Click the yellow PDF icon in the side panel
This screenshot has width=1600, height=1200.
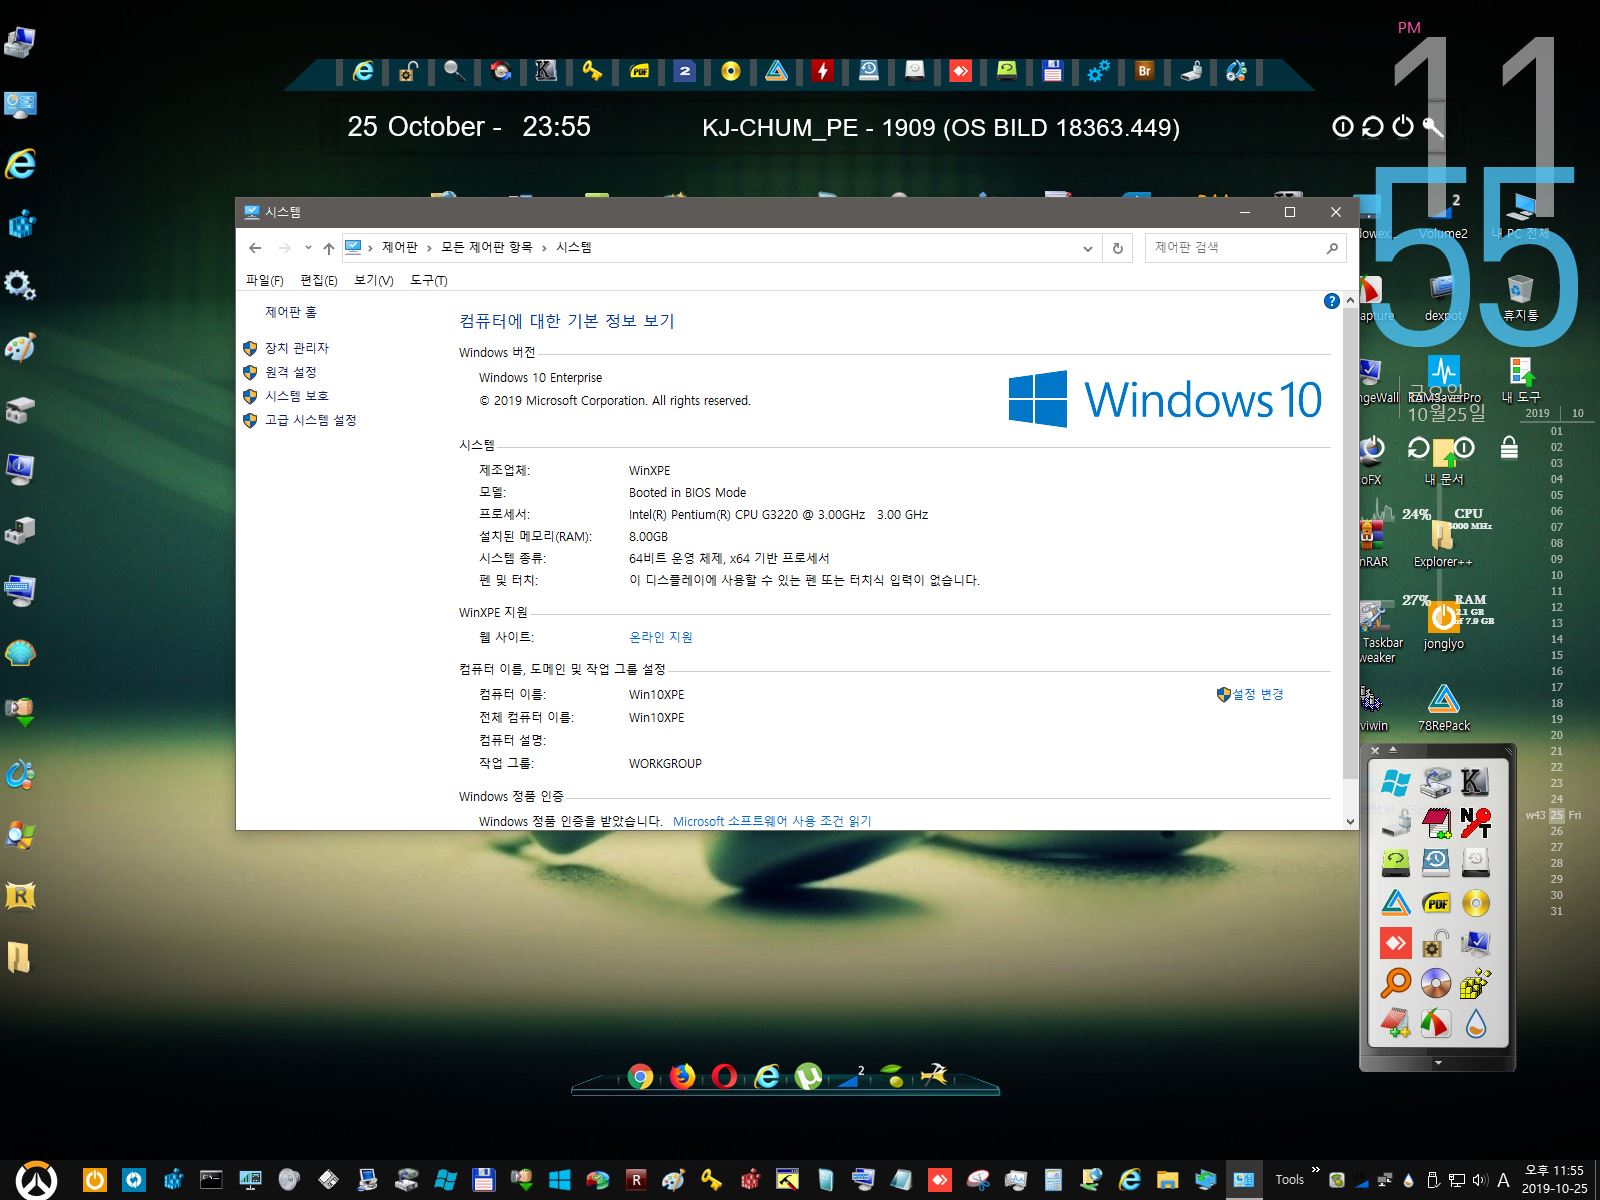coord(1436,903)
